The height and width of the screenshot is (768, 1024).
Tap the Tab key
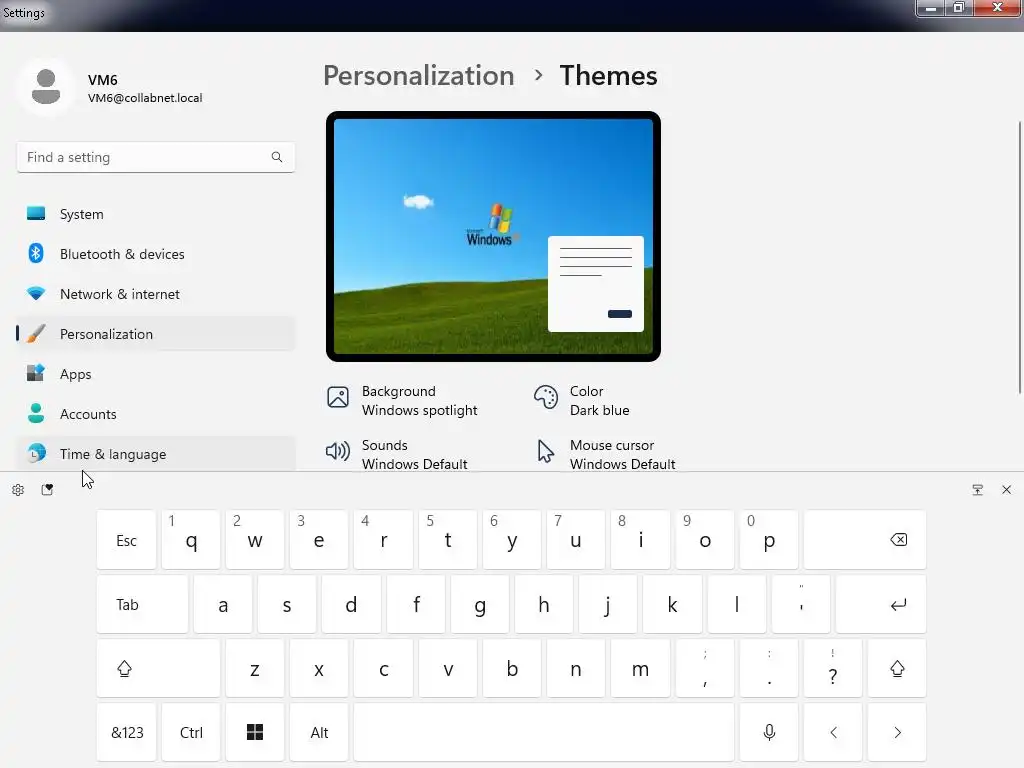pos(142,604)
